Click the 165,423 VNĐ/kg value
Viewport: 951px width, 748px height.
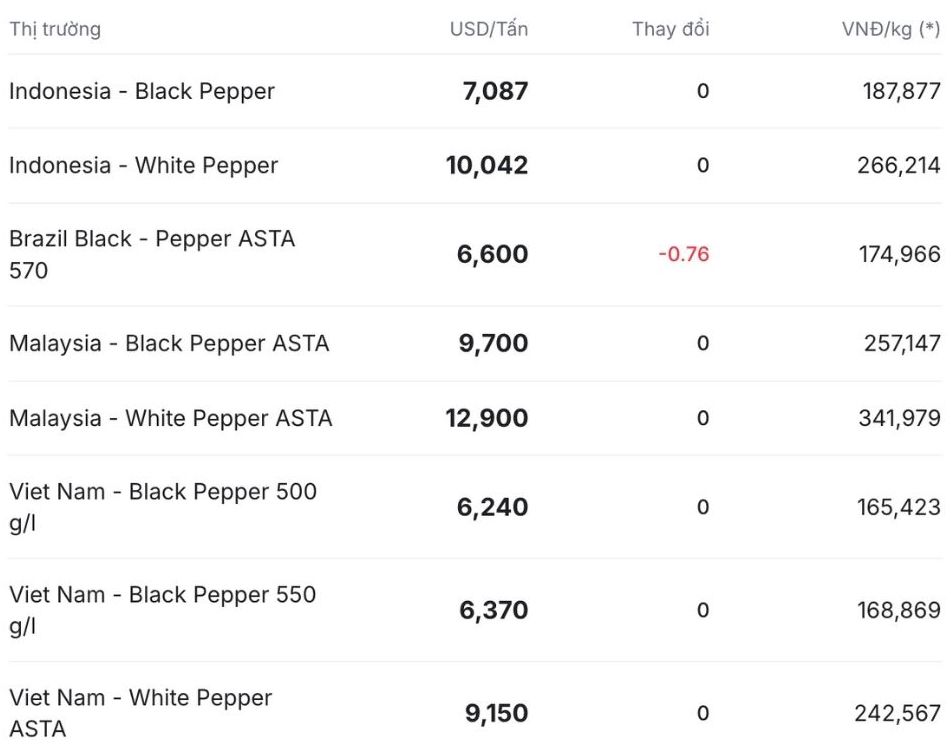point(899,507)
